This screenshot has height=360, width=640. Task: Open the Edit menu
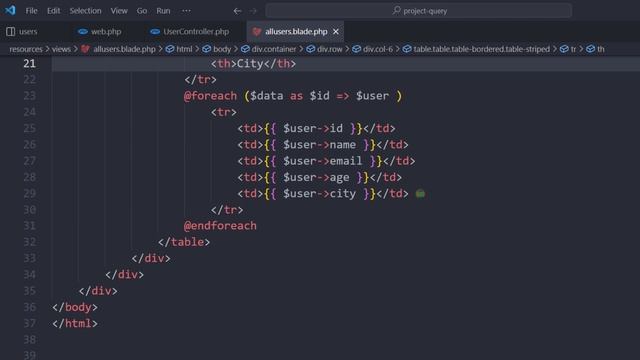(x=53, y=11)
